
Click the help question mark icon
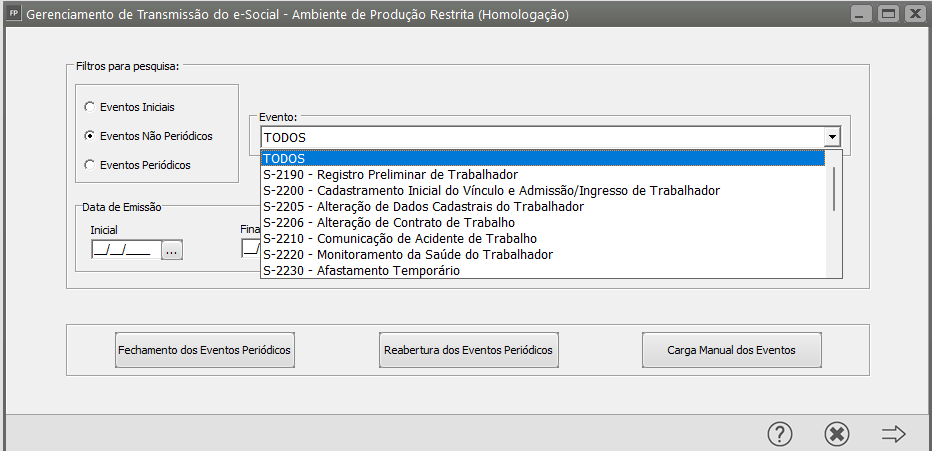pos(780,433)
